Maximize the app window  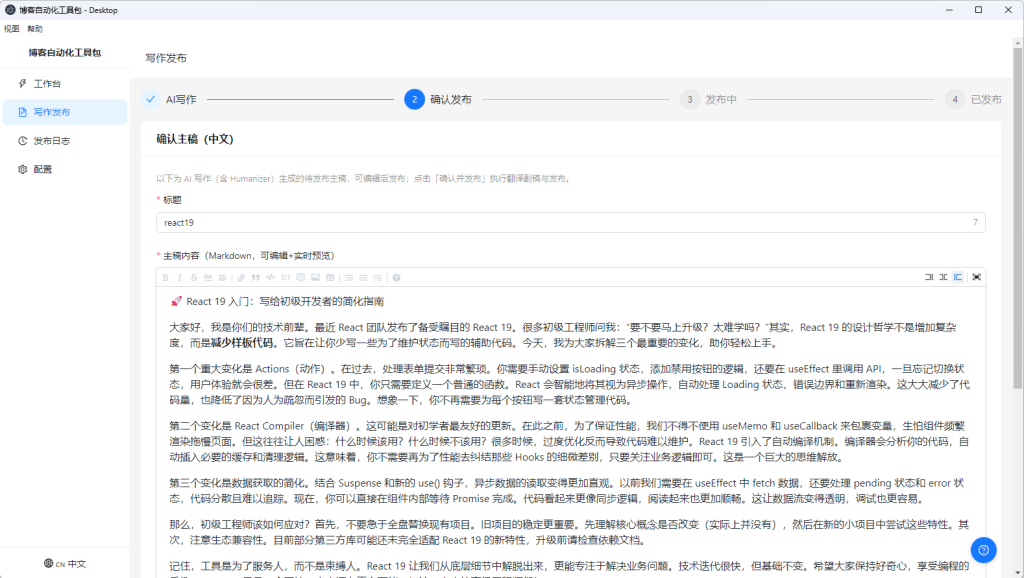[978, 10]
